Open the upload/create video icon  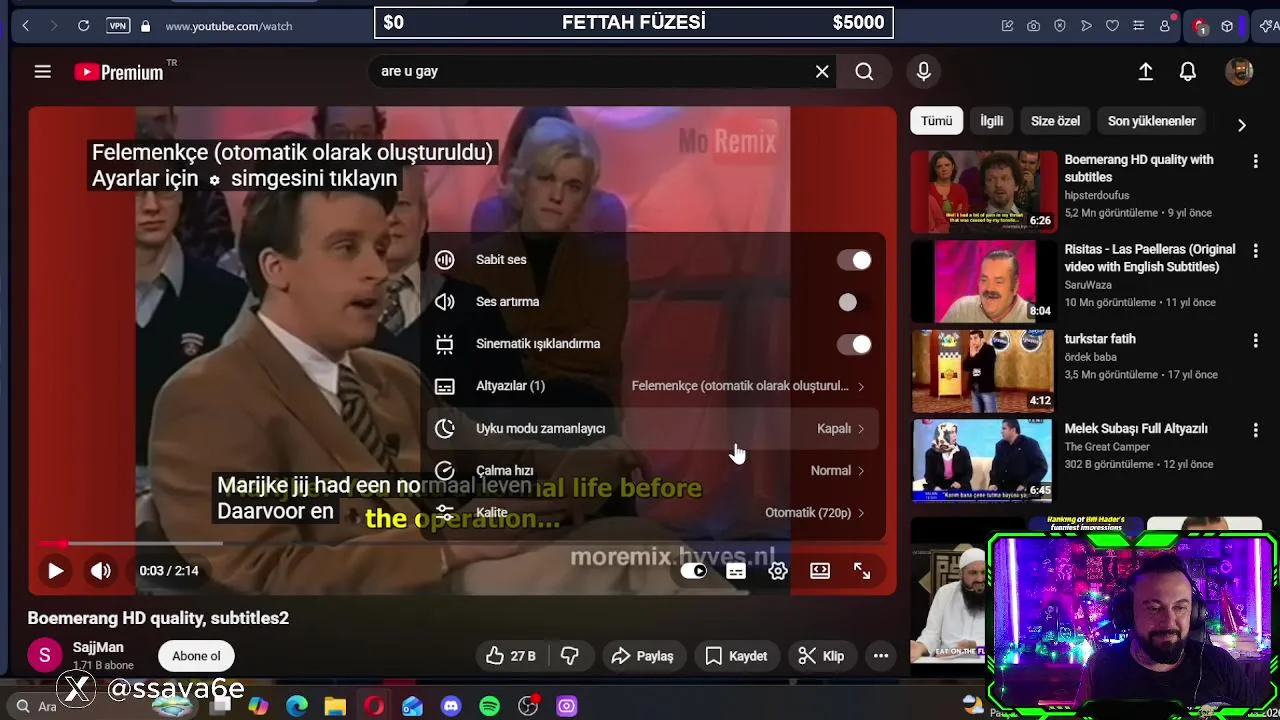(1146, 71)
